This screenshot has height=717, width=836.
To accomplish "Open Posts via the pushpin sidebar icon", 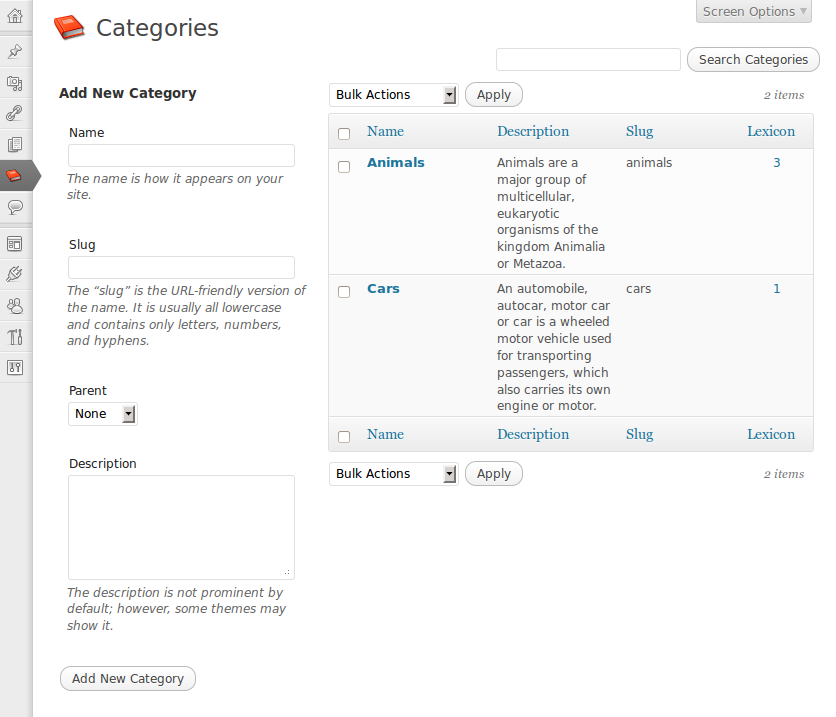I will pos(15,52).
